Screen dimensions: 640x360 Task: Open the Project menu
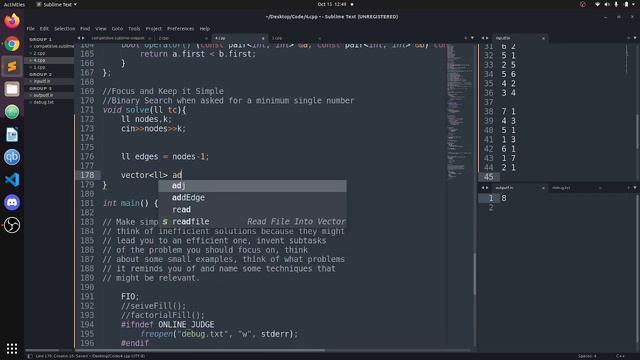click(153, 29)
